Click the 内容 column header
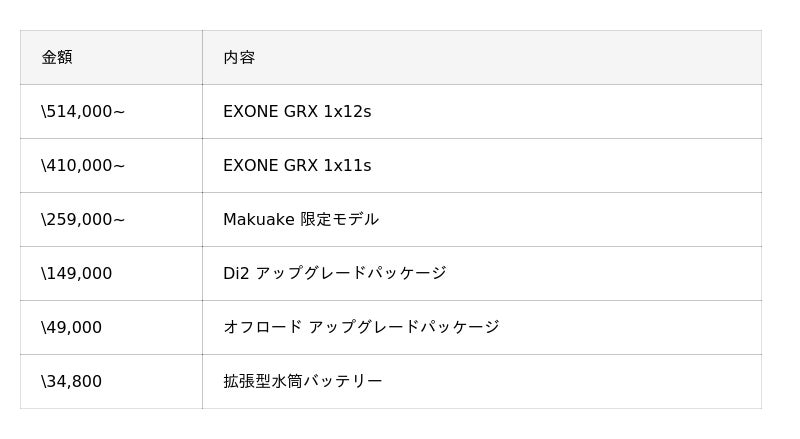Screen dimensions: 800x439 coord(239,57)
